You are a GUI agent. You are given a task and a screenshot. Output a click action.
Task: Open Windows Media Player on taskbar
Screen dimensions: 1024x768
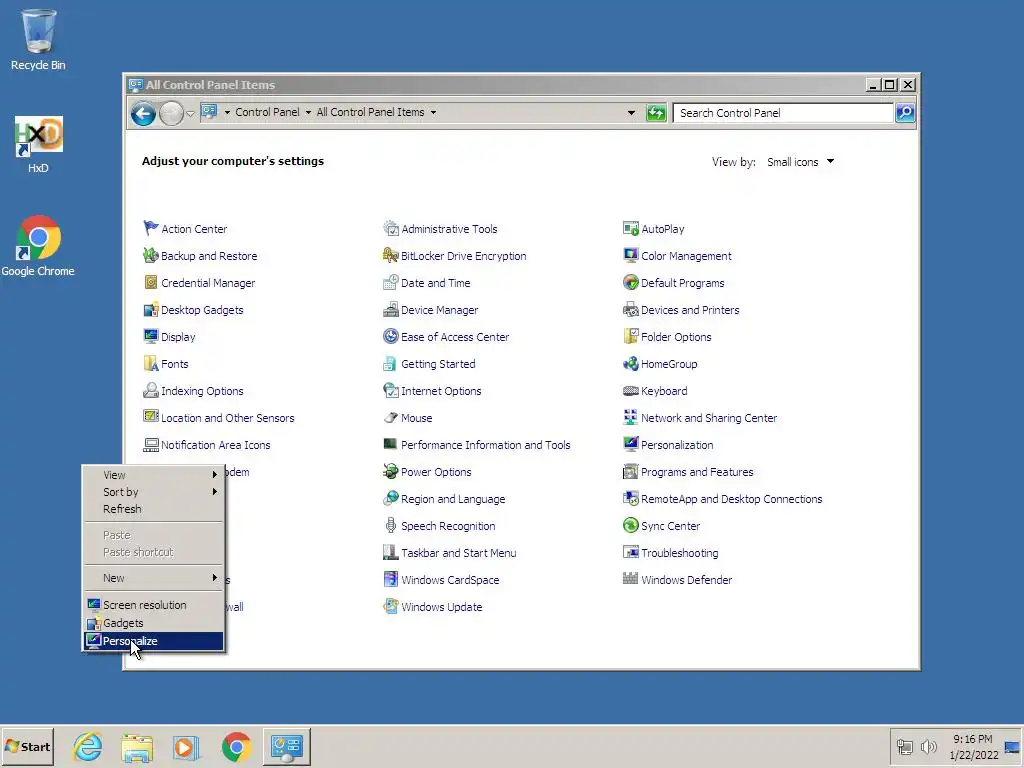coord(186,747)
